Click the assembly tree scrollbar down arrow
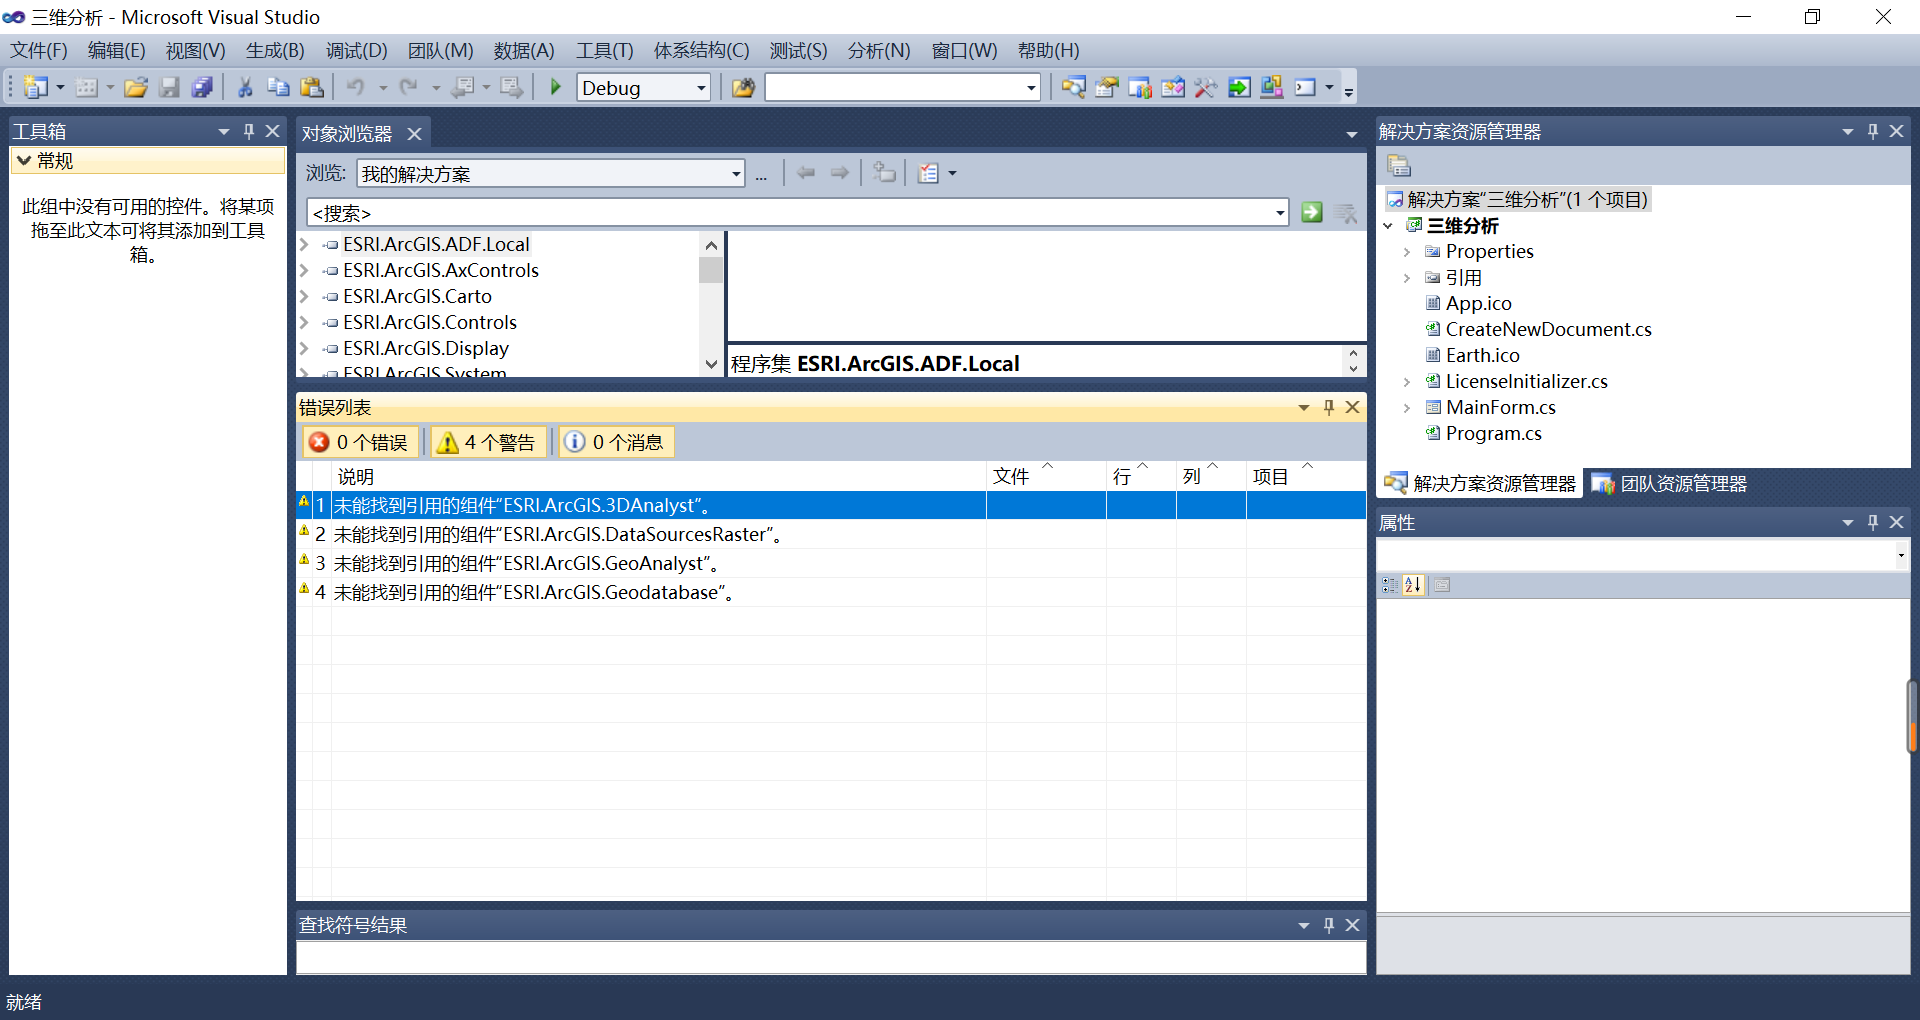The width and height of the screenshot is (1920, 1020). (711, 365)
